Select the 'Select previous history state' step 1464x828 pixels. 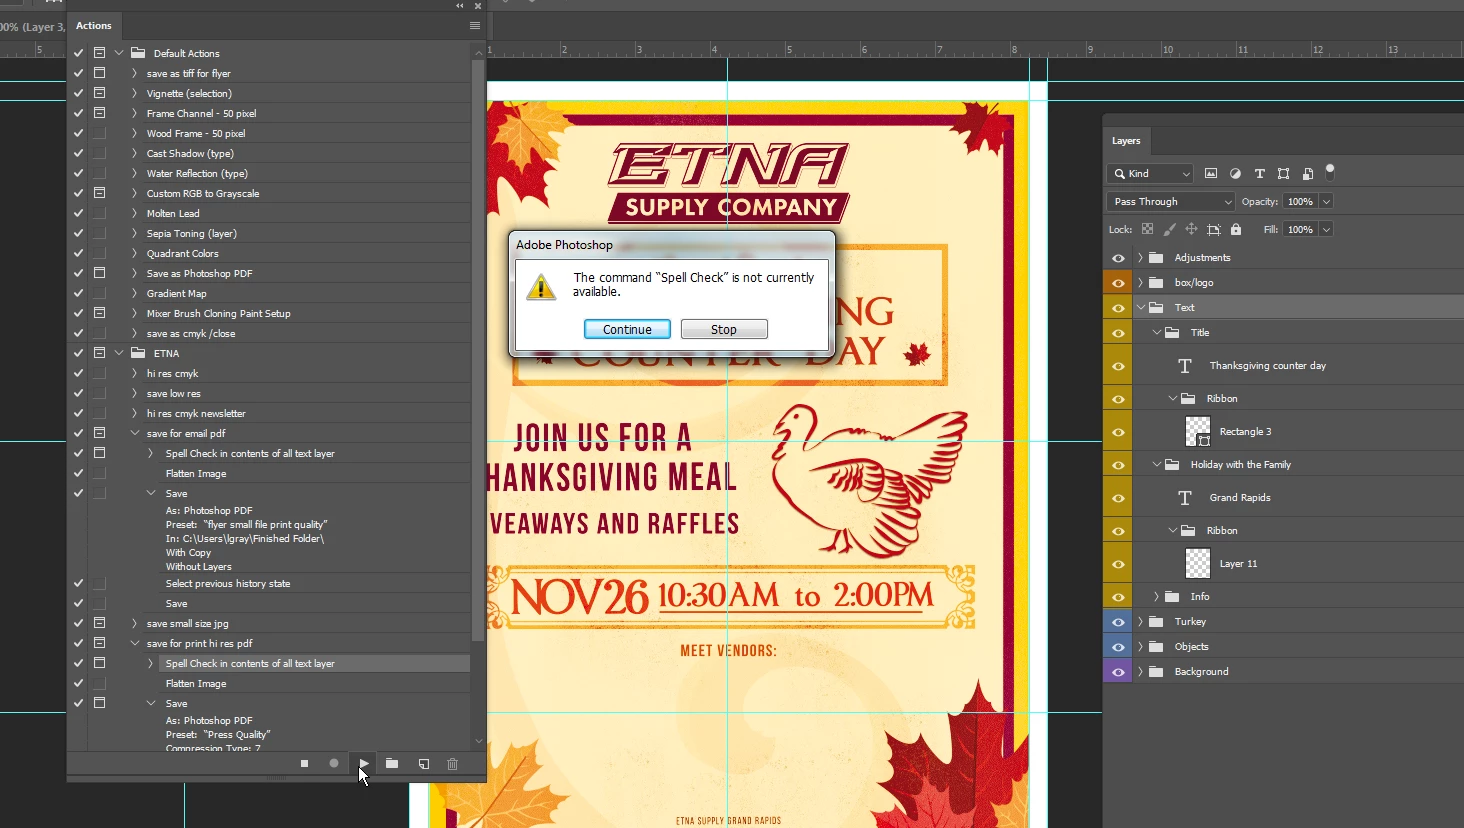coord(228,584)
